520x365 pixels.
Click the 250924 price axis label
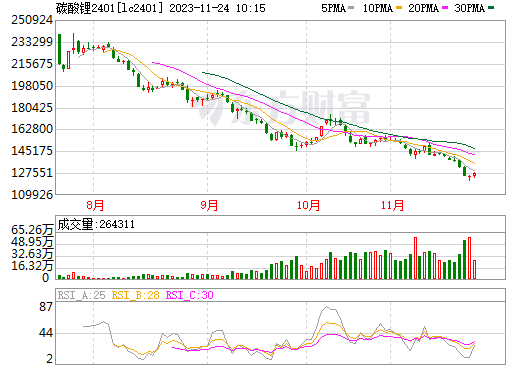pos(32,20)
